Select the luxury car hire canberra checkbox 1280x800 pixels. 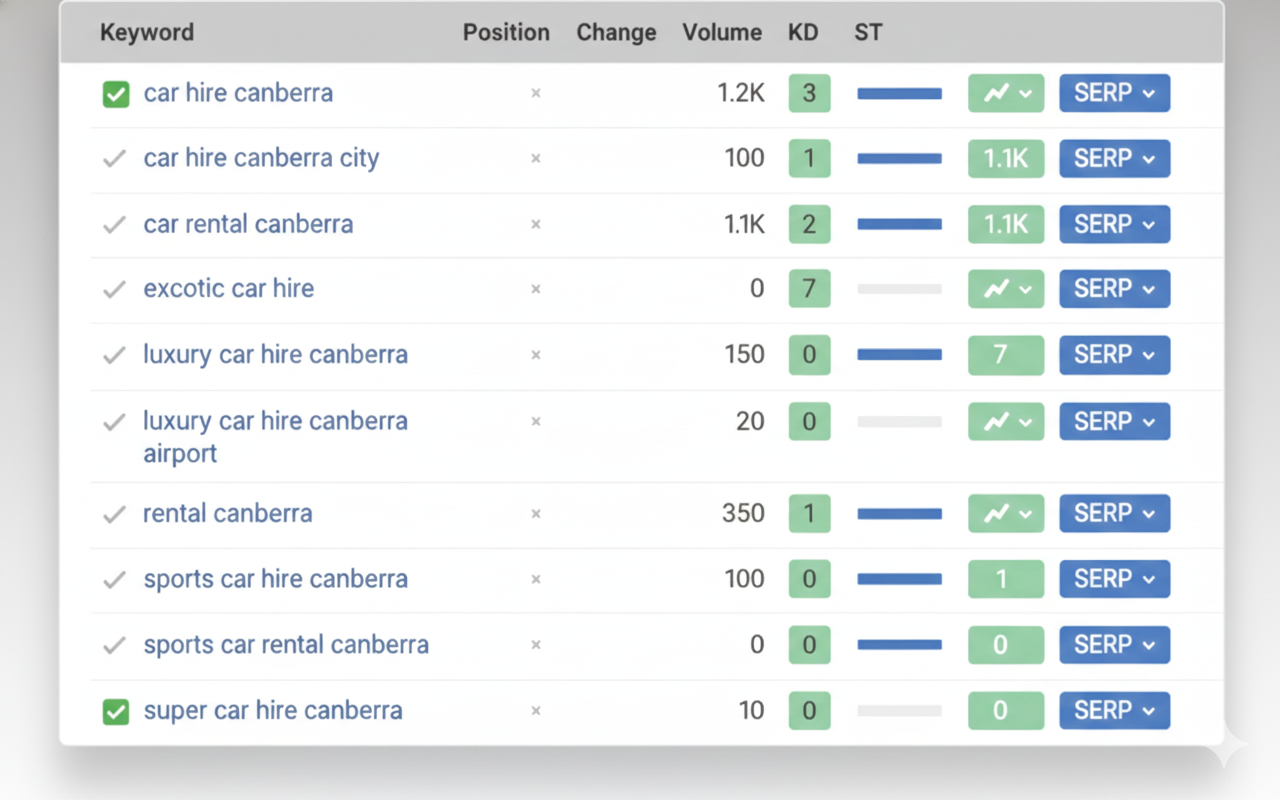click(x=113, y=354)
